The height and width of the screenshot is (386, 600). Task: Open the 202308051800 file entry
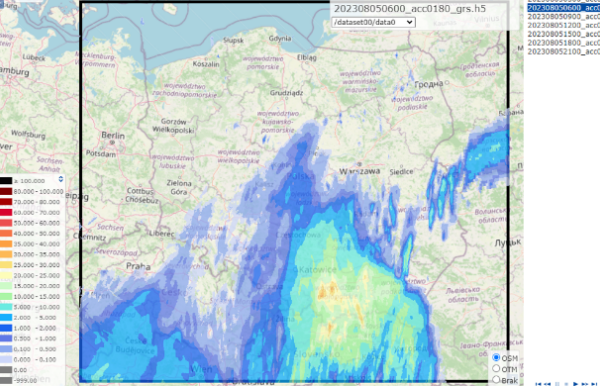[x=564, y=43]
